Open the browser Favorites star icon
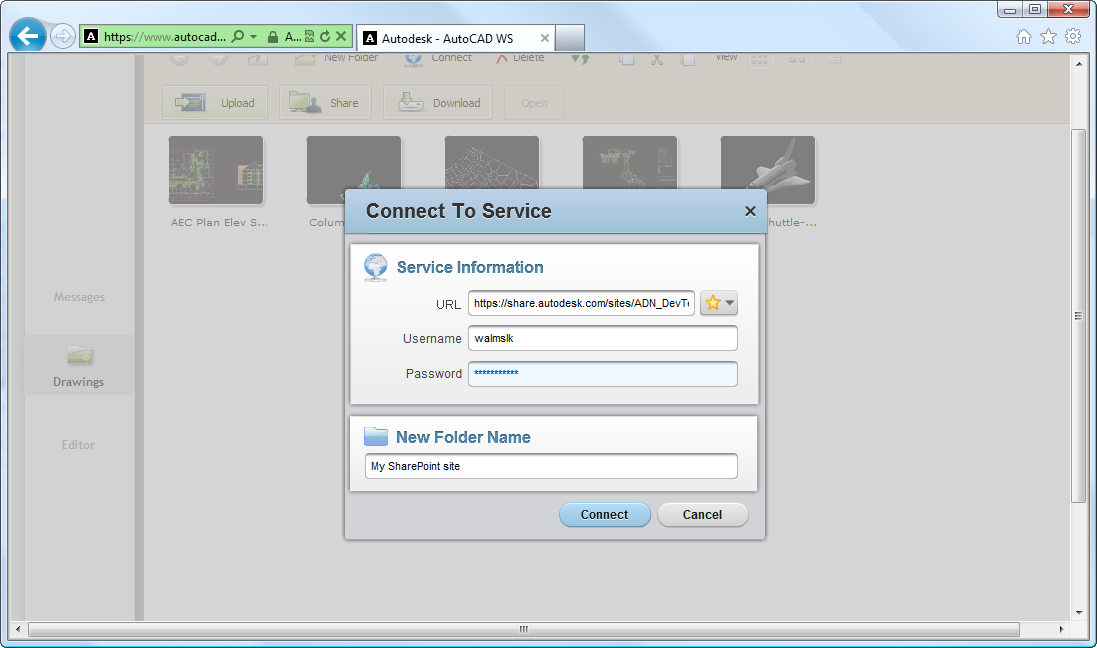Viewport: 1097px width, 648px height. pyautogui.click(x=1048, y=37)
